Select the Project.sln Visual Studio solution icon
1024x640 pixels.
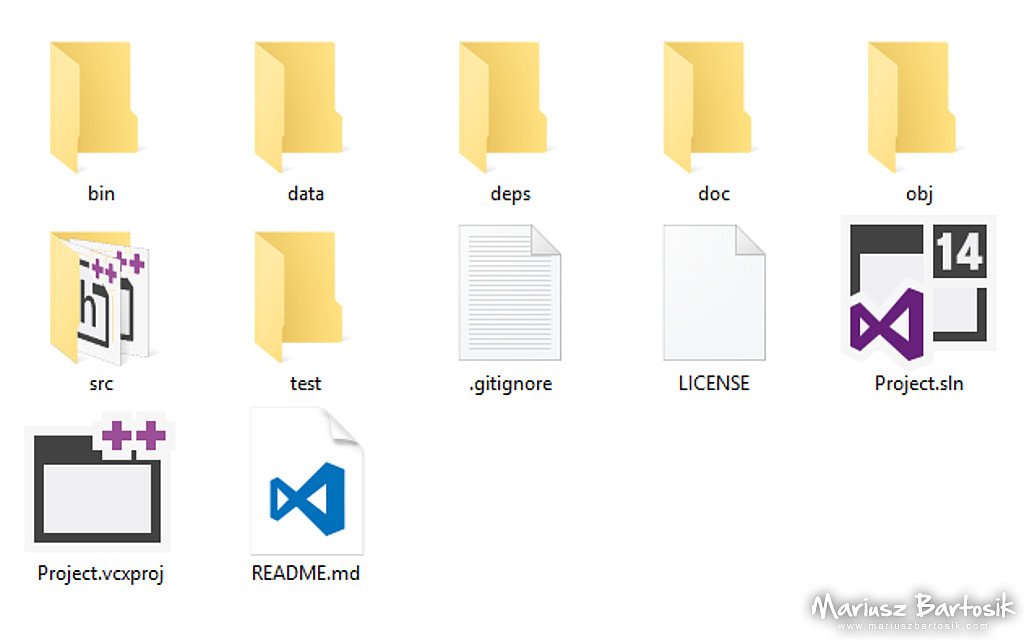click(x=918, y=289)
